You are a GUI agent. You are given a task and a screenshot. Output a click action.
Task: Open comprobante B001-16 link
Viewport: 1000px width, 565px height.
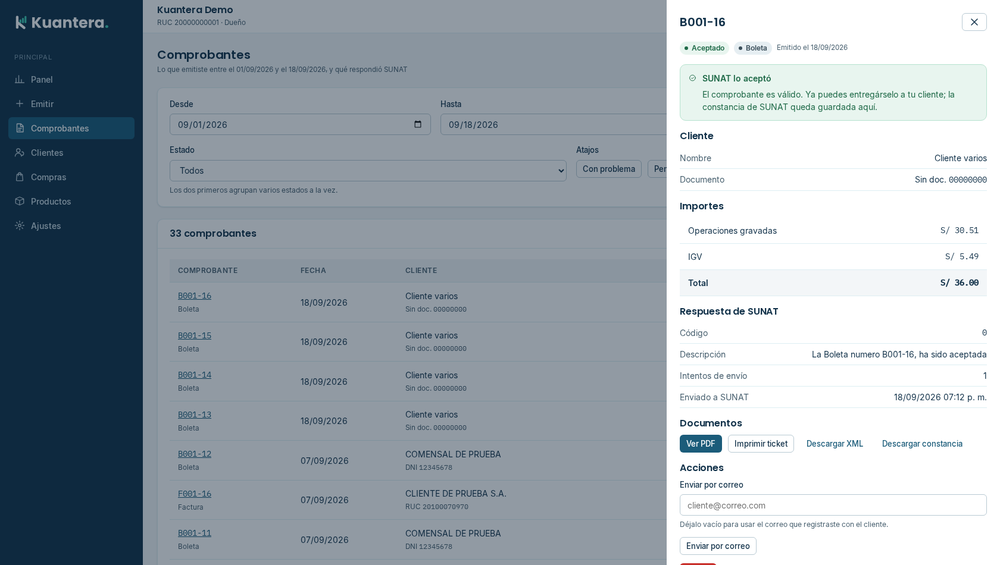pyautogui.click(x=195, y=296)
